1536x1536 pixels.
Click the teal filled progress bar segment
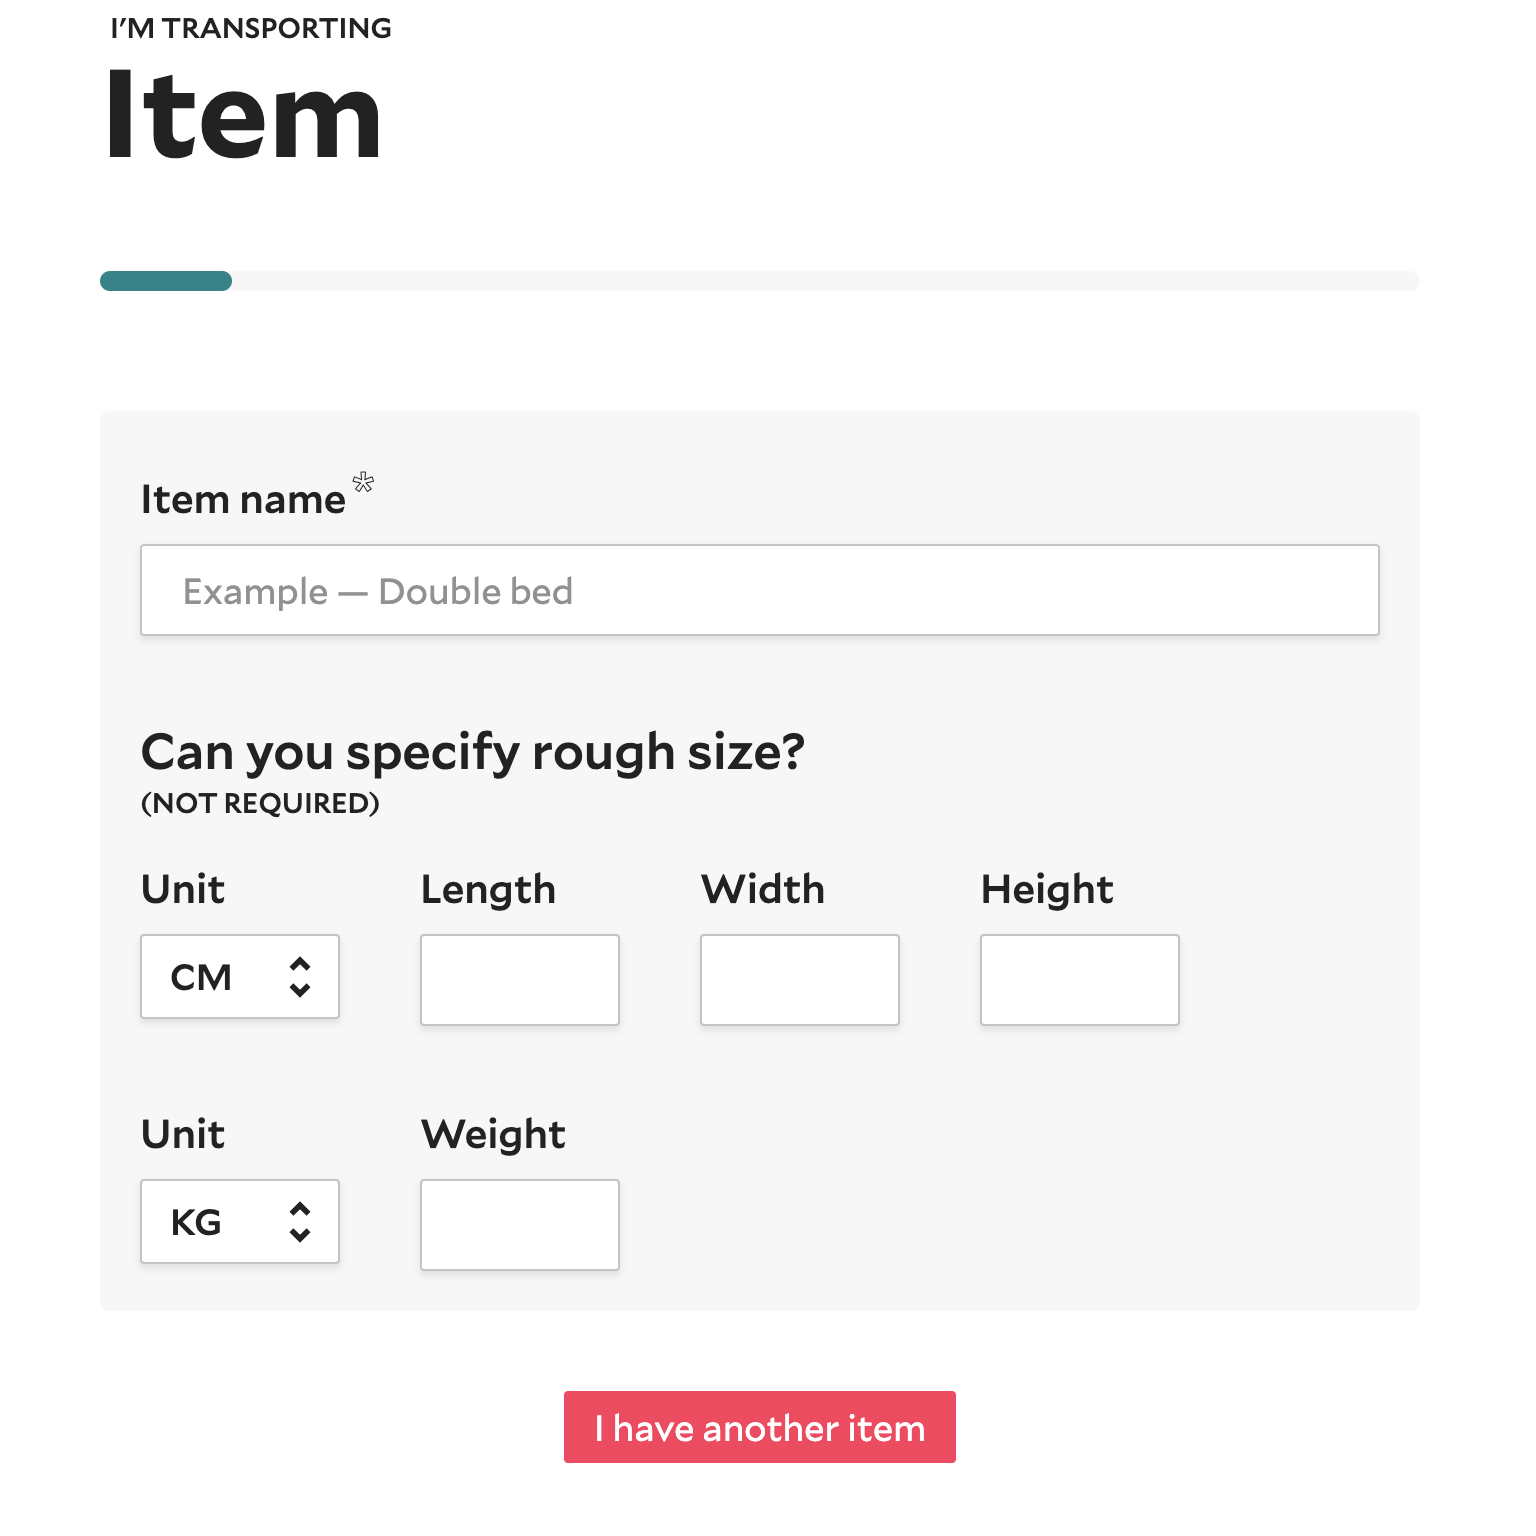166,281
